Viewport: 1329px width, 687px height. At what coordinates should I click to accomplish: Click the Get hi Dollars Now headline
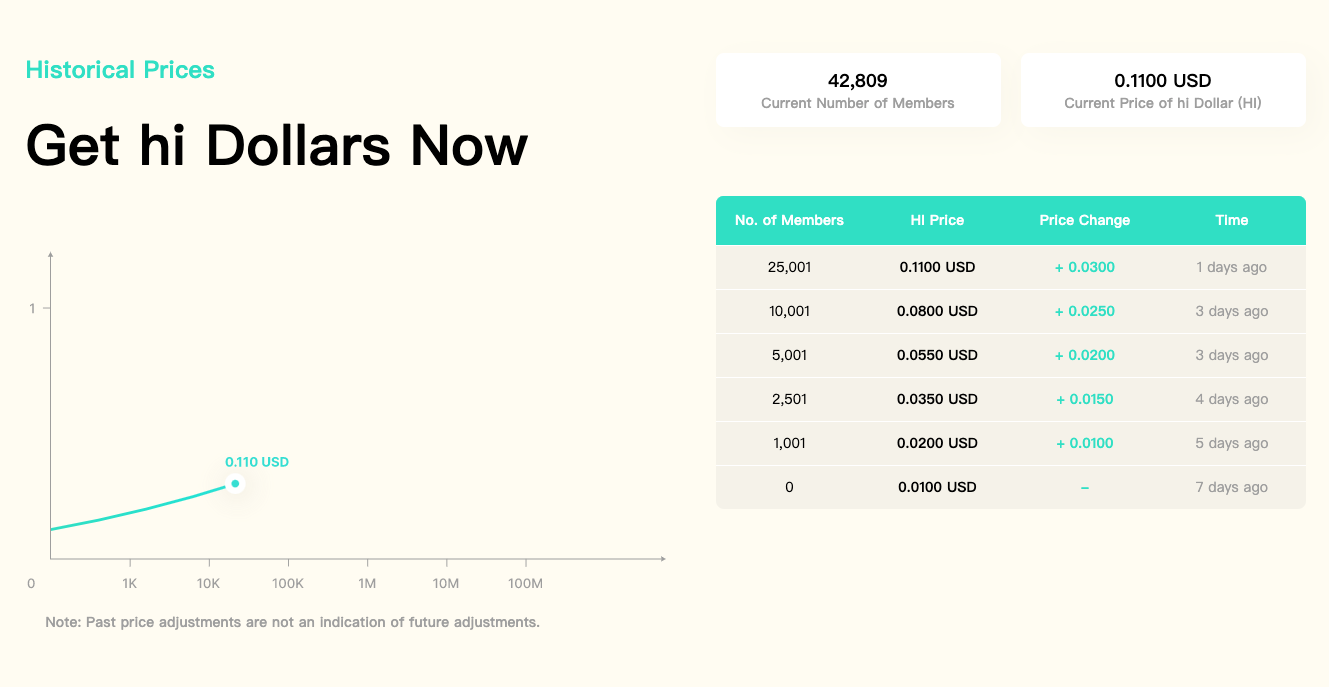[277, 145]
